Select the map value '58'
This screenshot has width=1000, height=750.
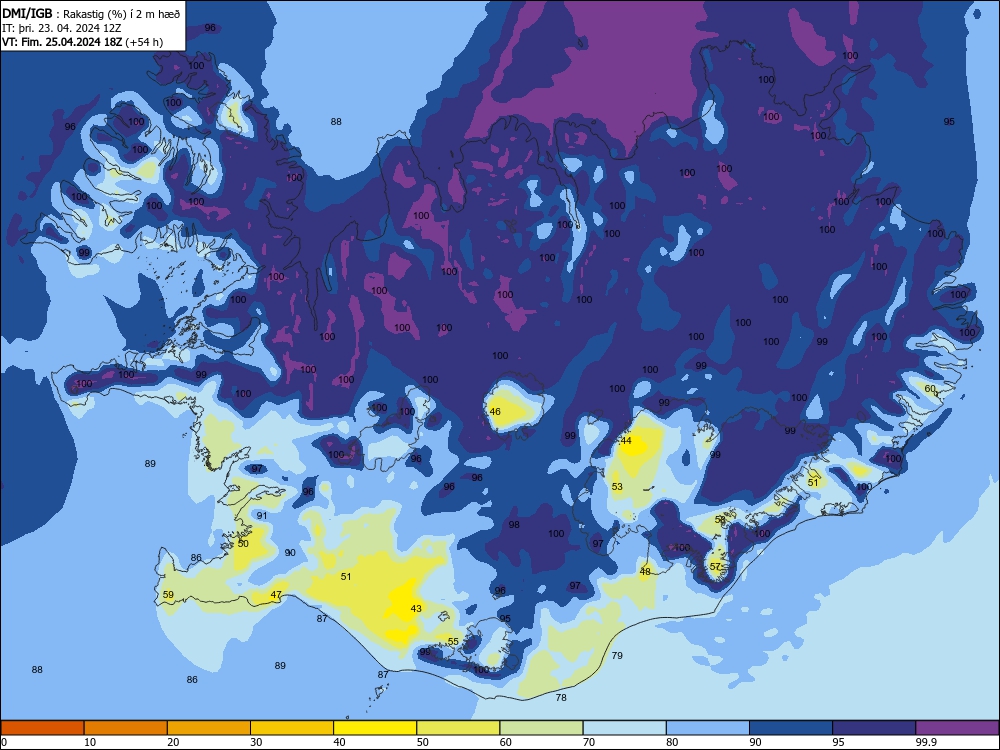click(x=720, y=520)
